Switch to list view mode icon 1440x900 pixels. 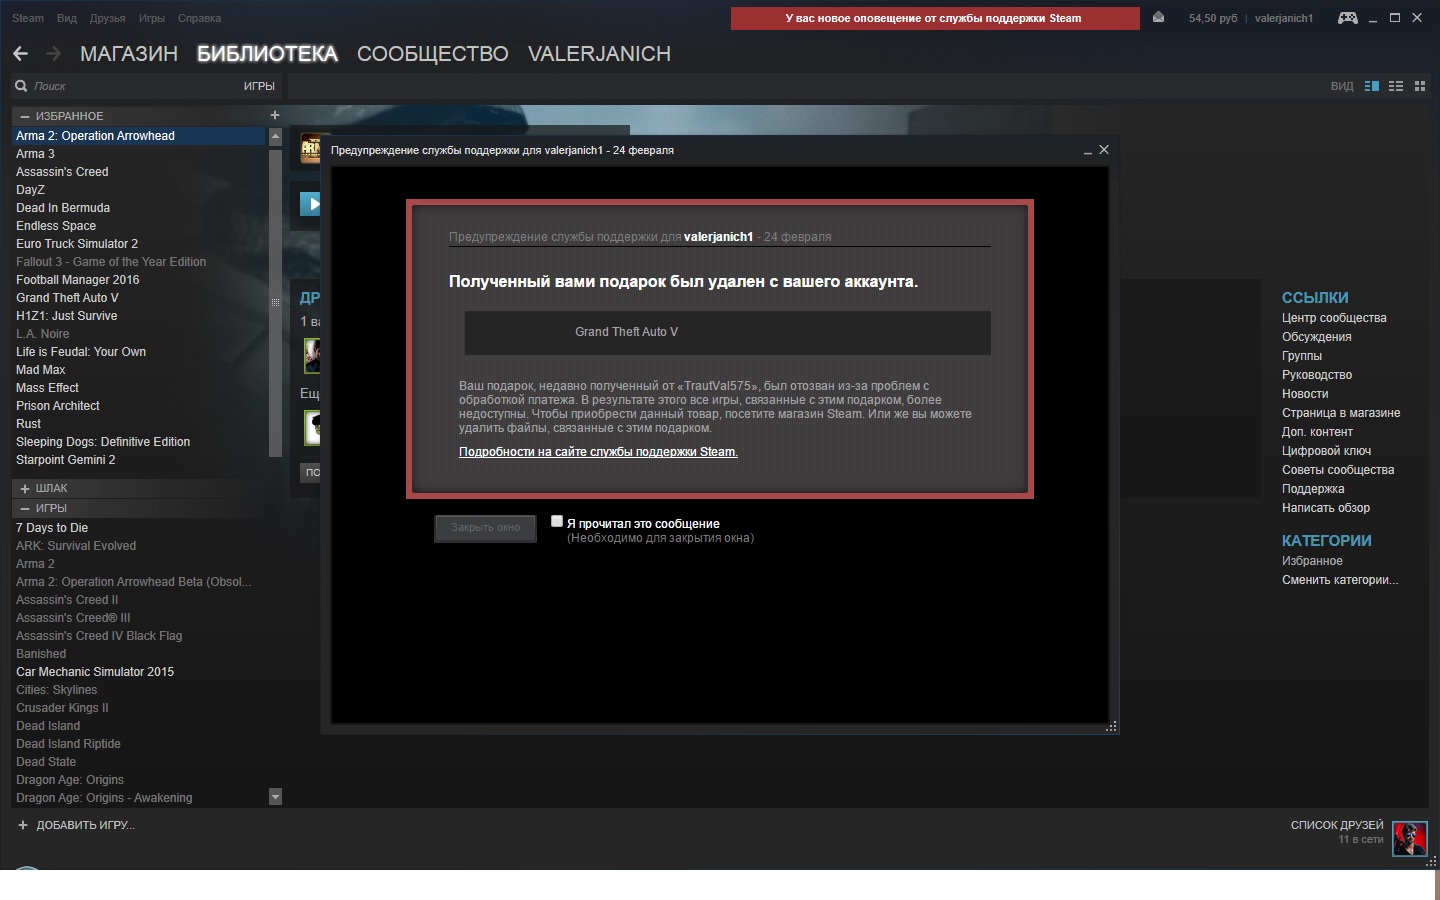[1396, 86]
